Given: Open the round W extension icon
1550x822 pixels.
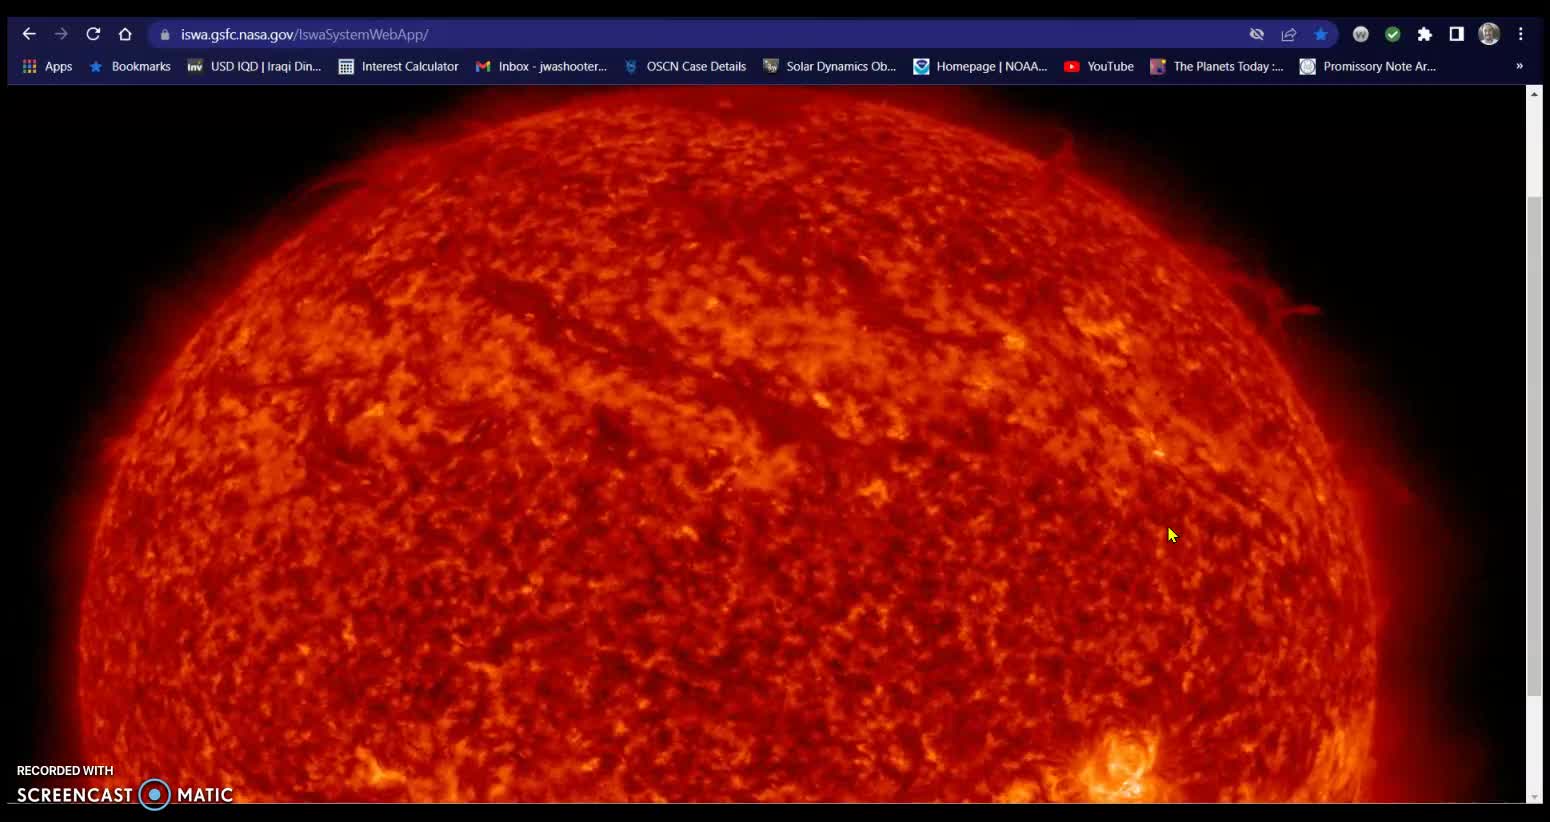Looking at the screenshot, I should pos(1361,34).
